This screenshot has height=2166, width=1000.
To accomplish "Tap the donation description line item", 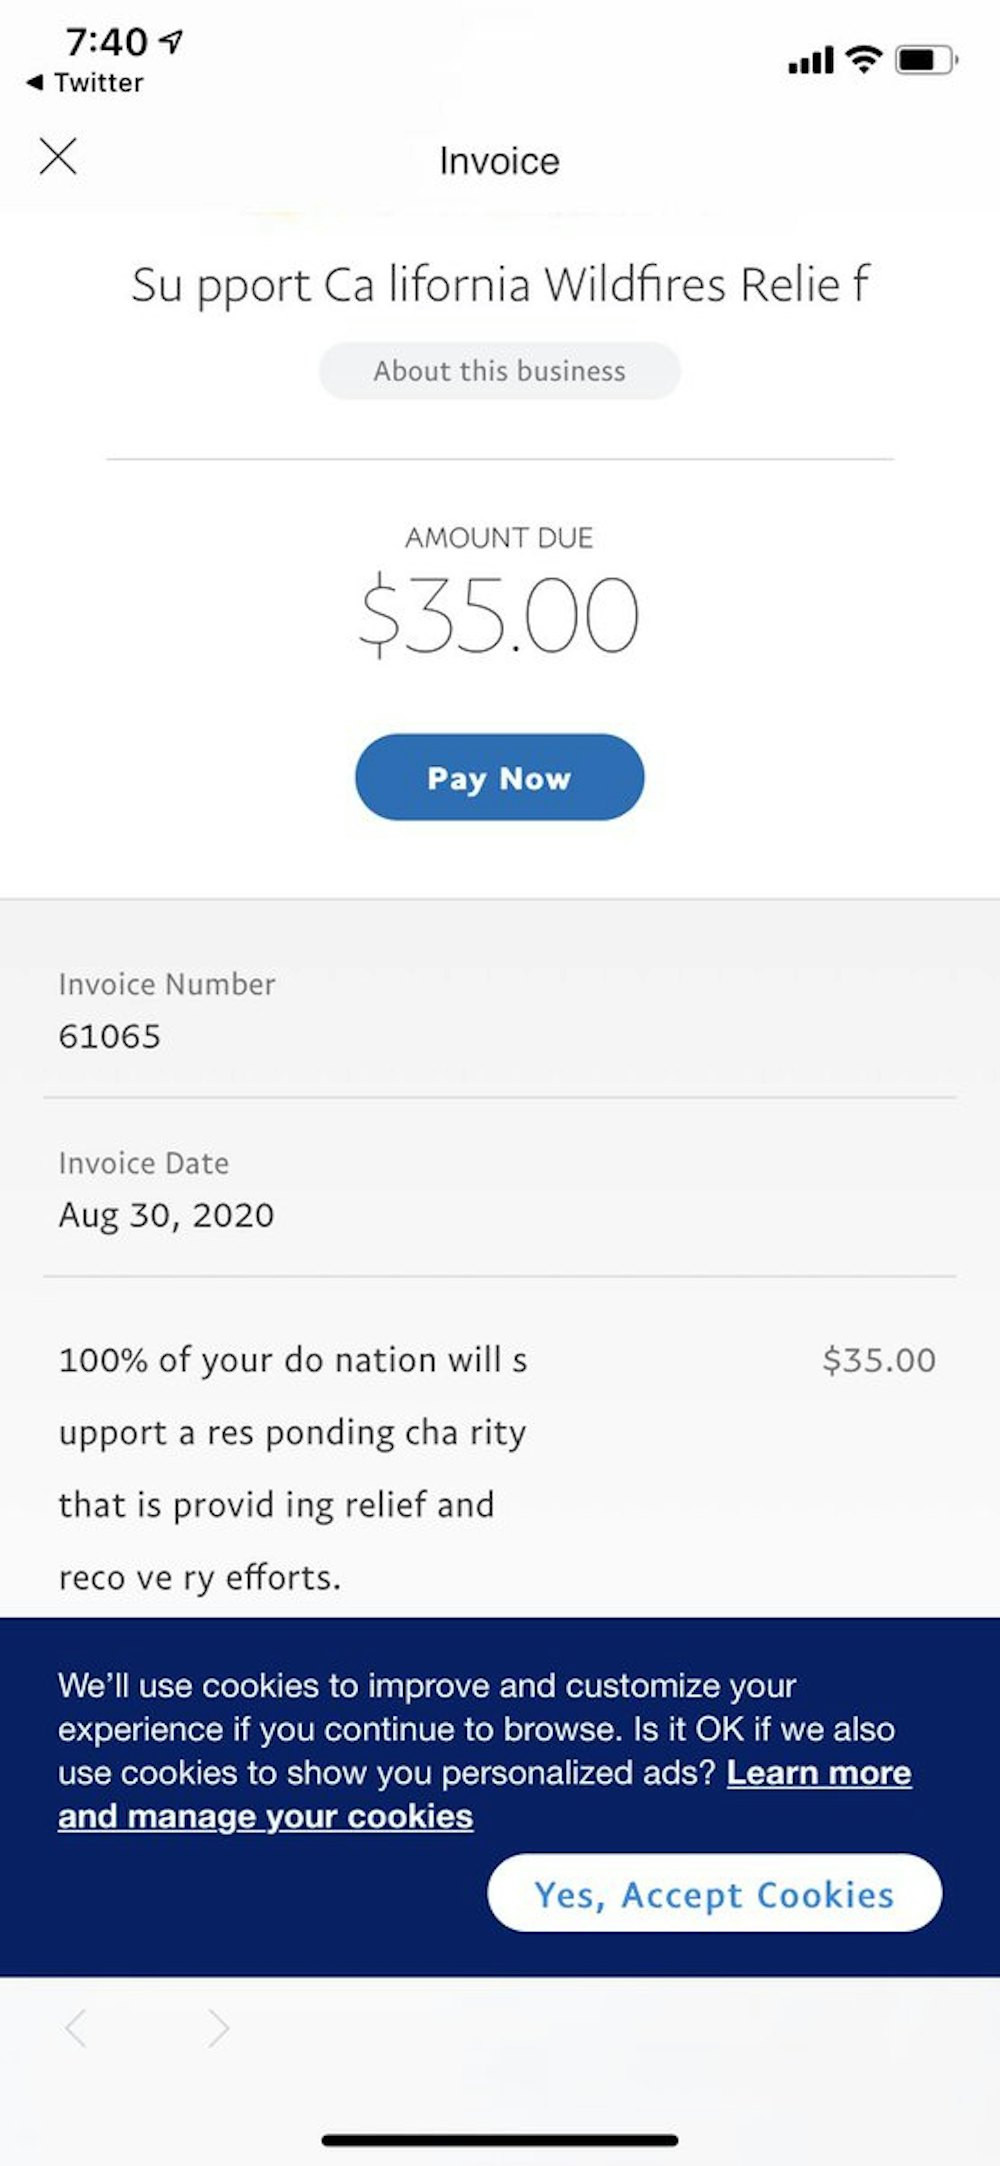I will tap(293, 1468).
